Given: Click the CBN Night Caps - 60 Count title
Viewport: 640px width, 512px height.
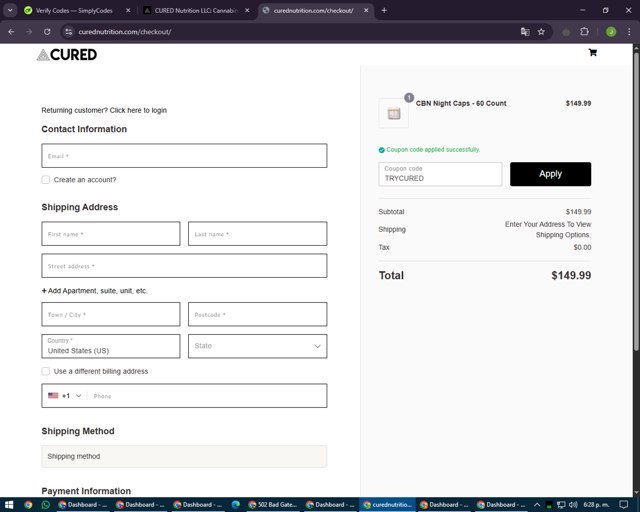Looking at the screenshot, I should [x=461, y=103].
